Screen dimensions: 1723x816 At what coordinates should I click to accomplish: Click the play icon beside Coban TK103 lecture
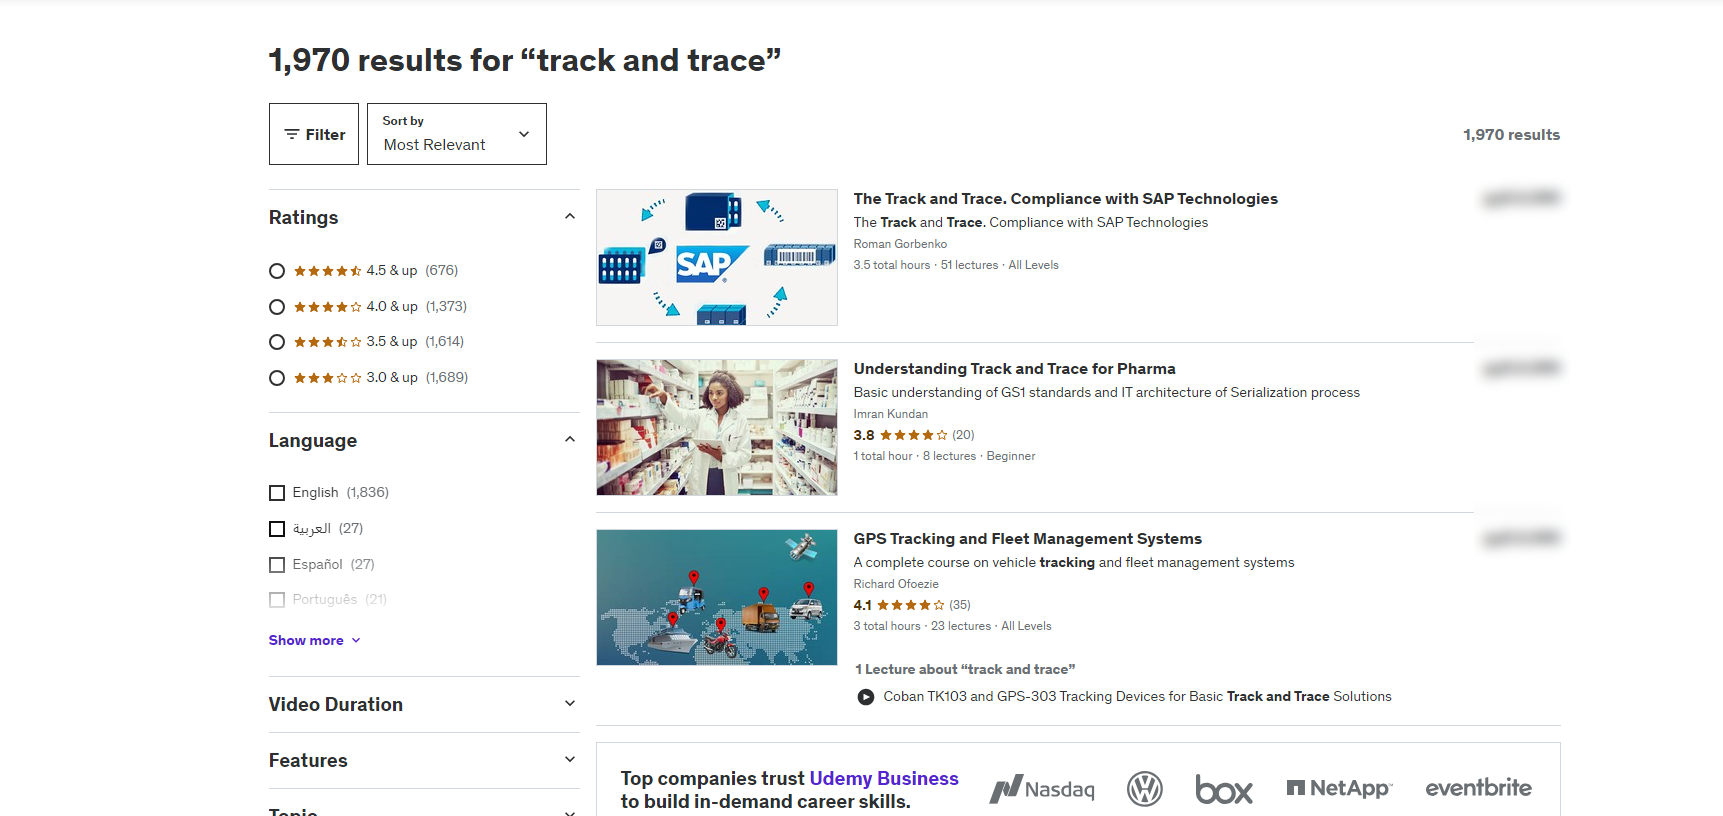(x=866, y=697)
